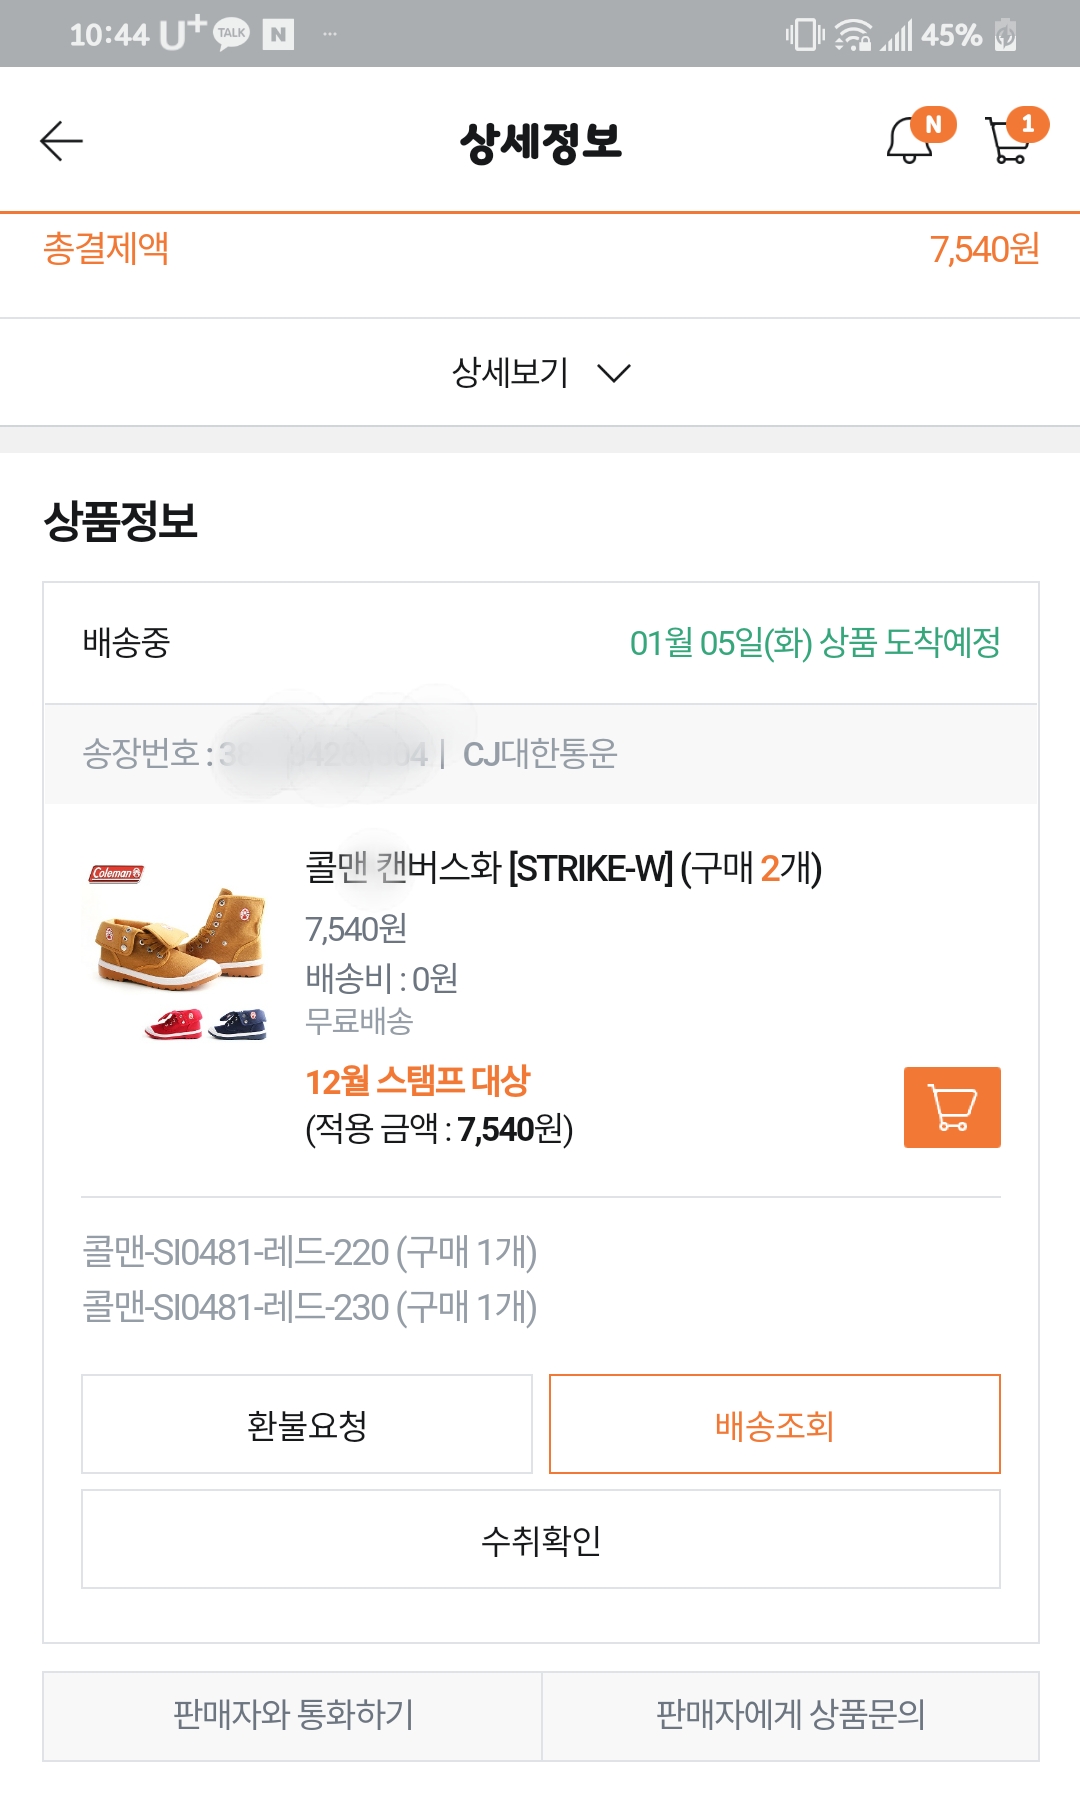Screen dimensions: 1080x1803
Task: Open the 콜맨 캔버스화 product title link
Action: click(563, 868)
